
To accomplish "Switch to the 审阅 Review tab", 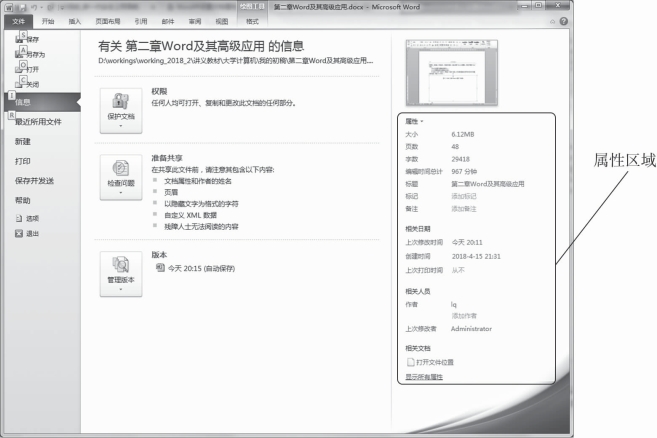I will (x=195, y=21).
